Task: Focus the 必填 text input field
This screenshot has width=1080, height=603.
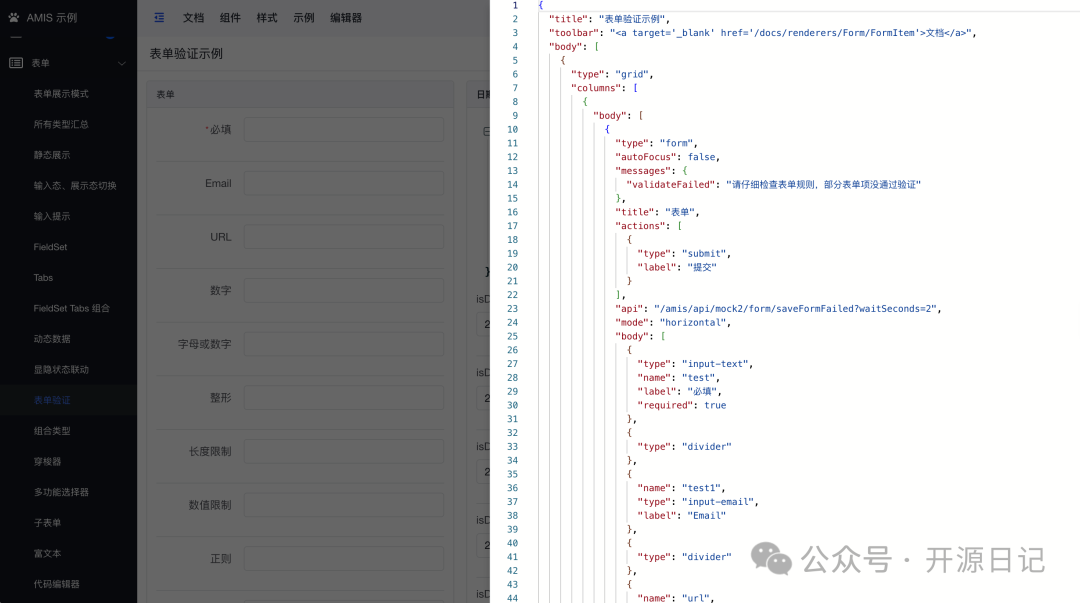Action: [343, 130]
